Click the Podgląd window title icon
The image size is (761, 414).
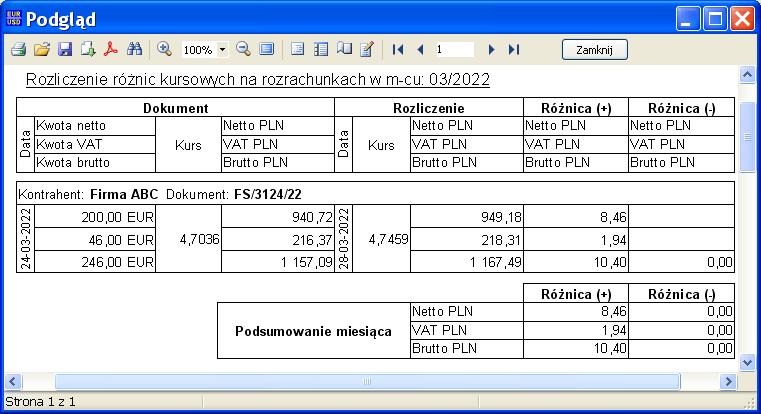click(13, 18)
